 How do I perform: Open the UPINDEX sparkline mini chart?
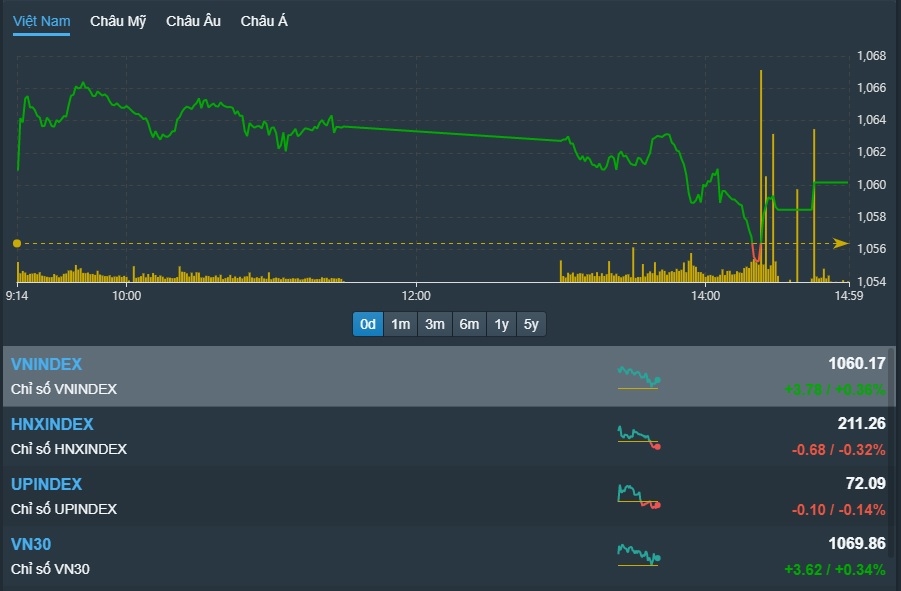tap(639, 496)
